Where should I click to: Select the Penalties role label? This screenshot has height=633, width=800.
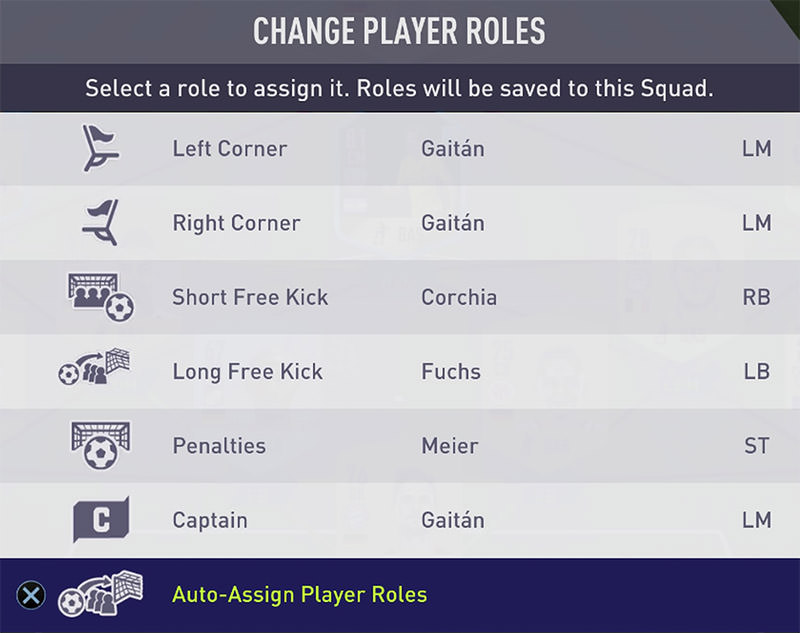click(219, 446)
